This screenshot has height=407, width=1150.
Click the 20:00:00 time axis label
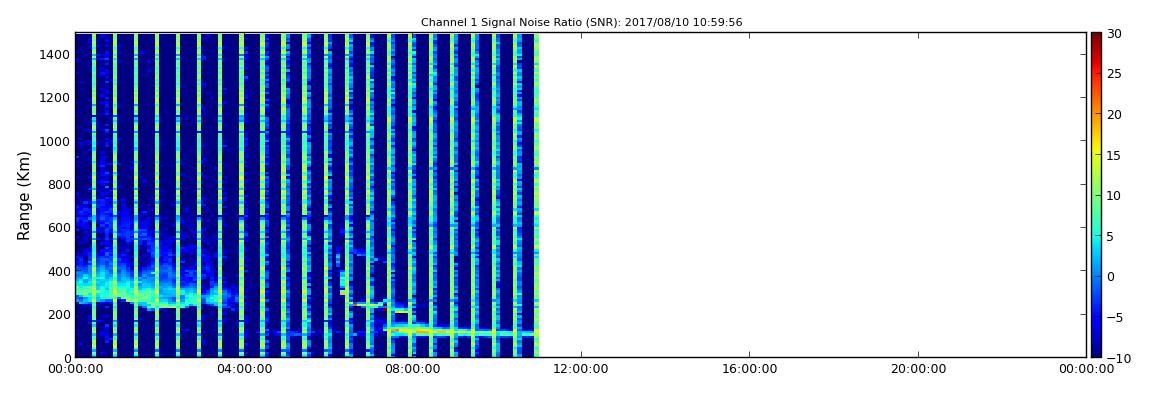(918, 370)
